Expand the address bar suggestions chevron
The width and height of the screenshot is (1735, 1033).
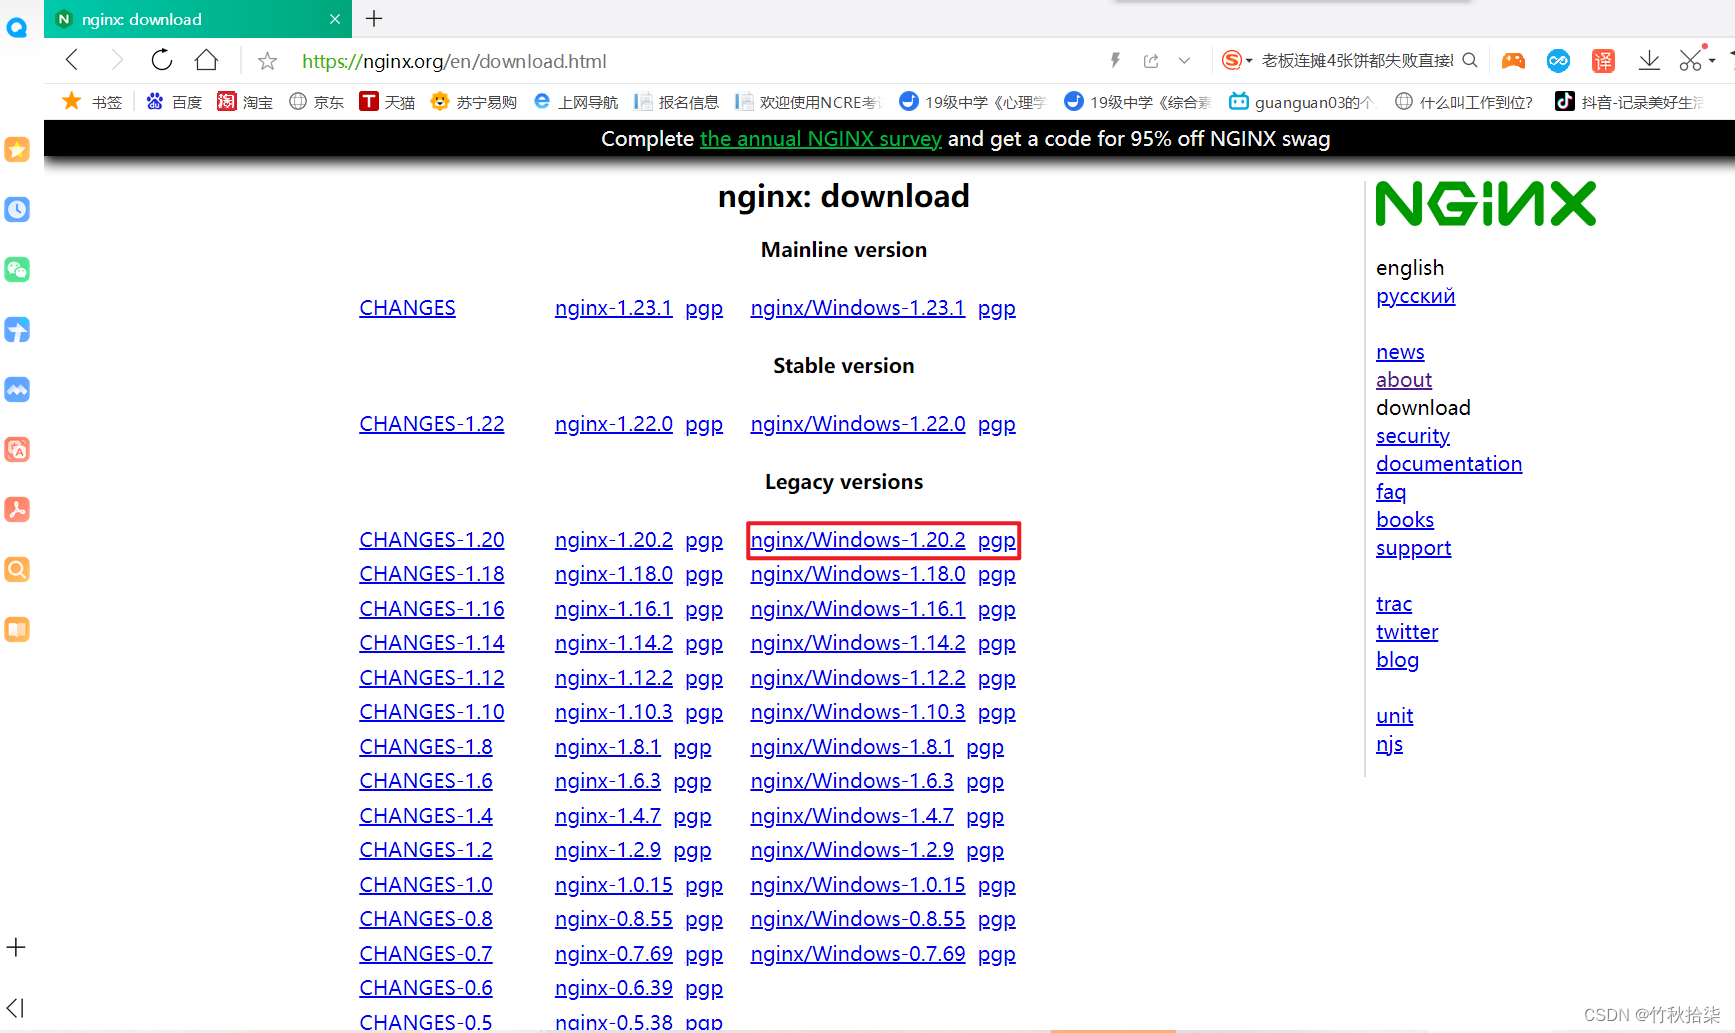coord(1185,61)
